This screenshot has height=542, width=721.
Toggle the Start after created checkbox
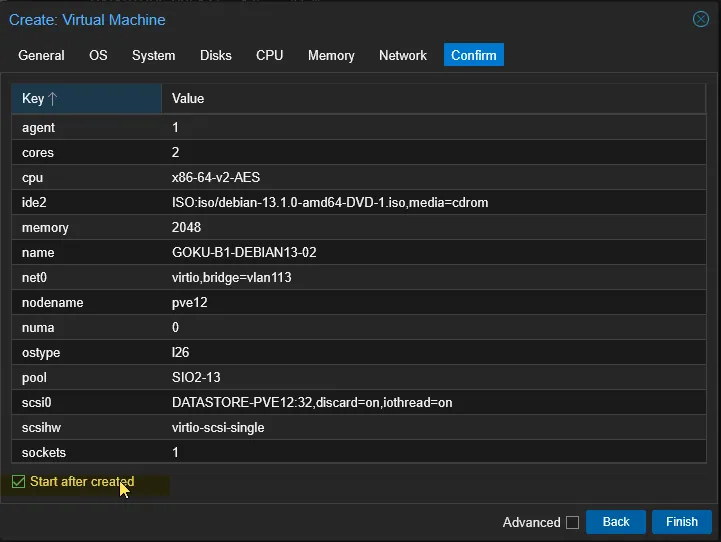point(18,482)
